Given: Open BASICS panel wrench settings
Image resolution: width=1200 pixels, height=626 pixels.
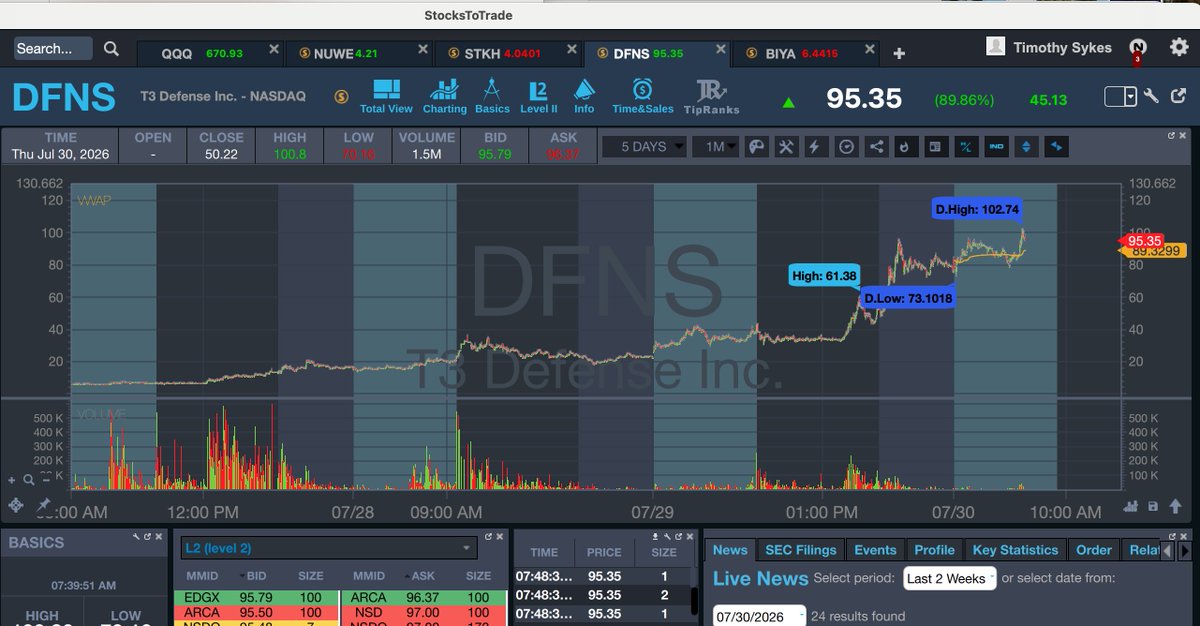Looking at the screenshot, I should [136, 537].
